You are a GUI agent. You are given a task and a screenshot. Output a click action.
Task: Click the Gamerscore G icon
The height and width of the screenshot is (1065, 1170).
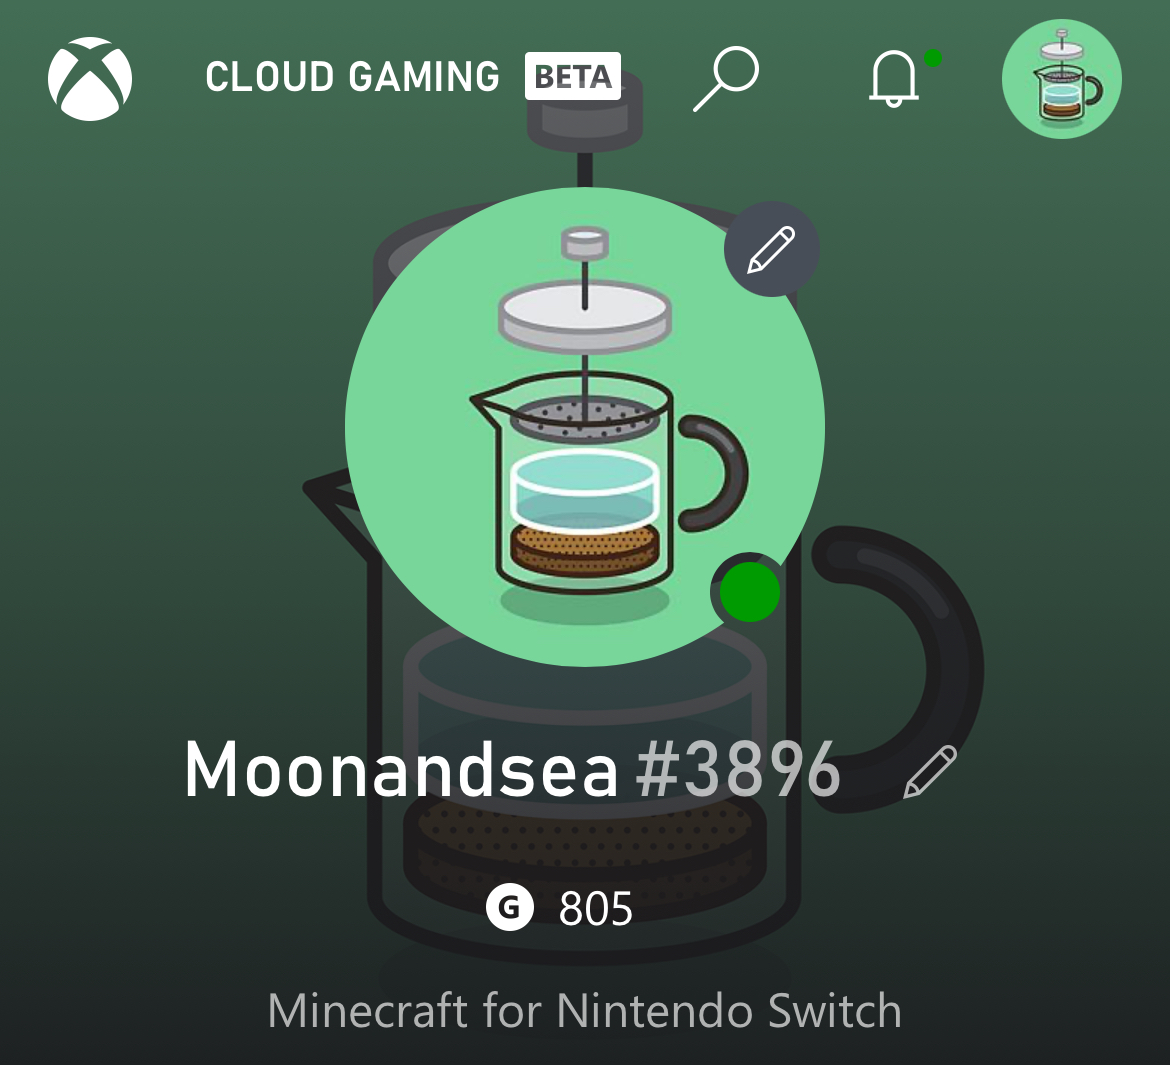[510, 908]
